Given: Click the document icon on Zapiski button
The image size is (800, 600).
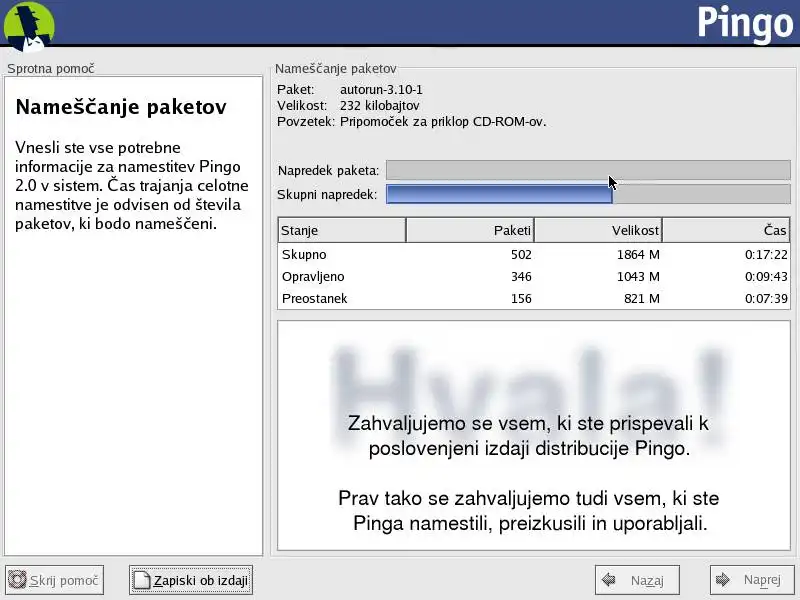Looking at the screenshot, I should [x=142, y=580].
